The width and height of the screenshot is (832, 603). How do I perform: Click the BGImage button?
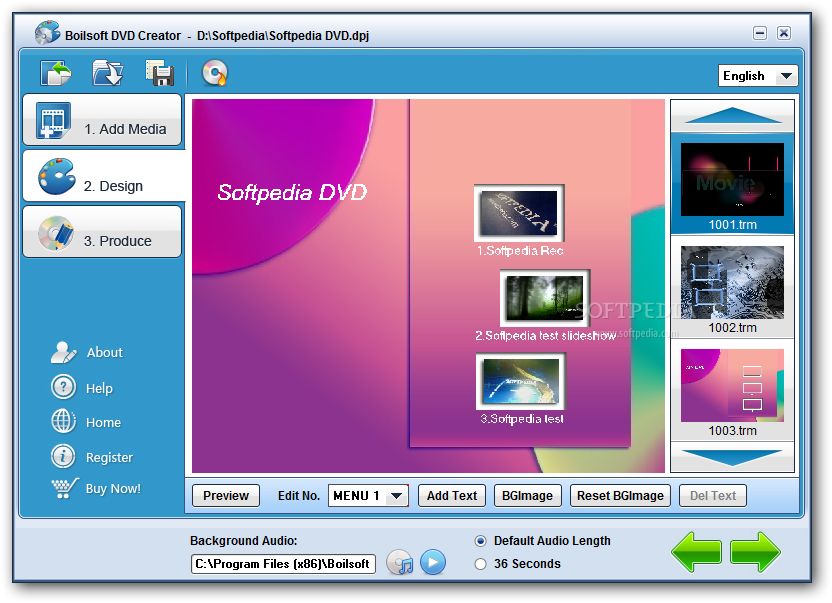527,496
